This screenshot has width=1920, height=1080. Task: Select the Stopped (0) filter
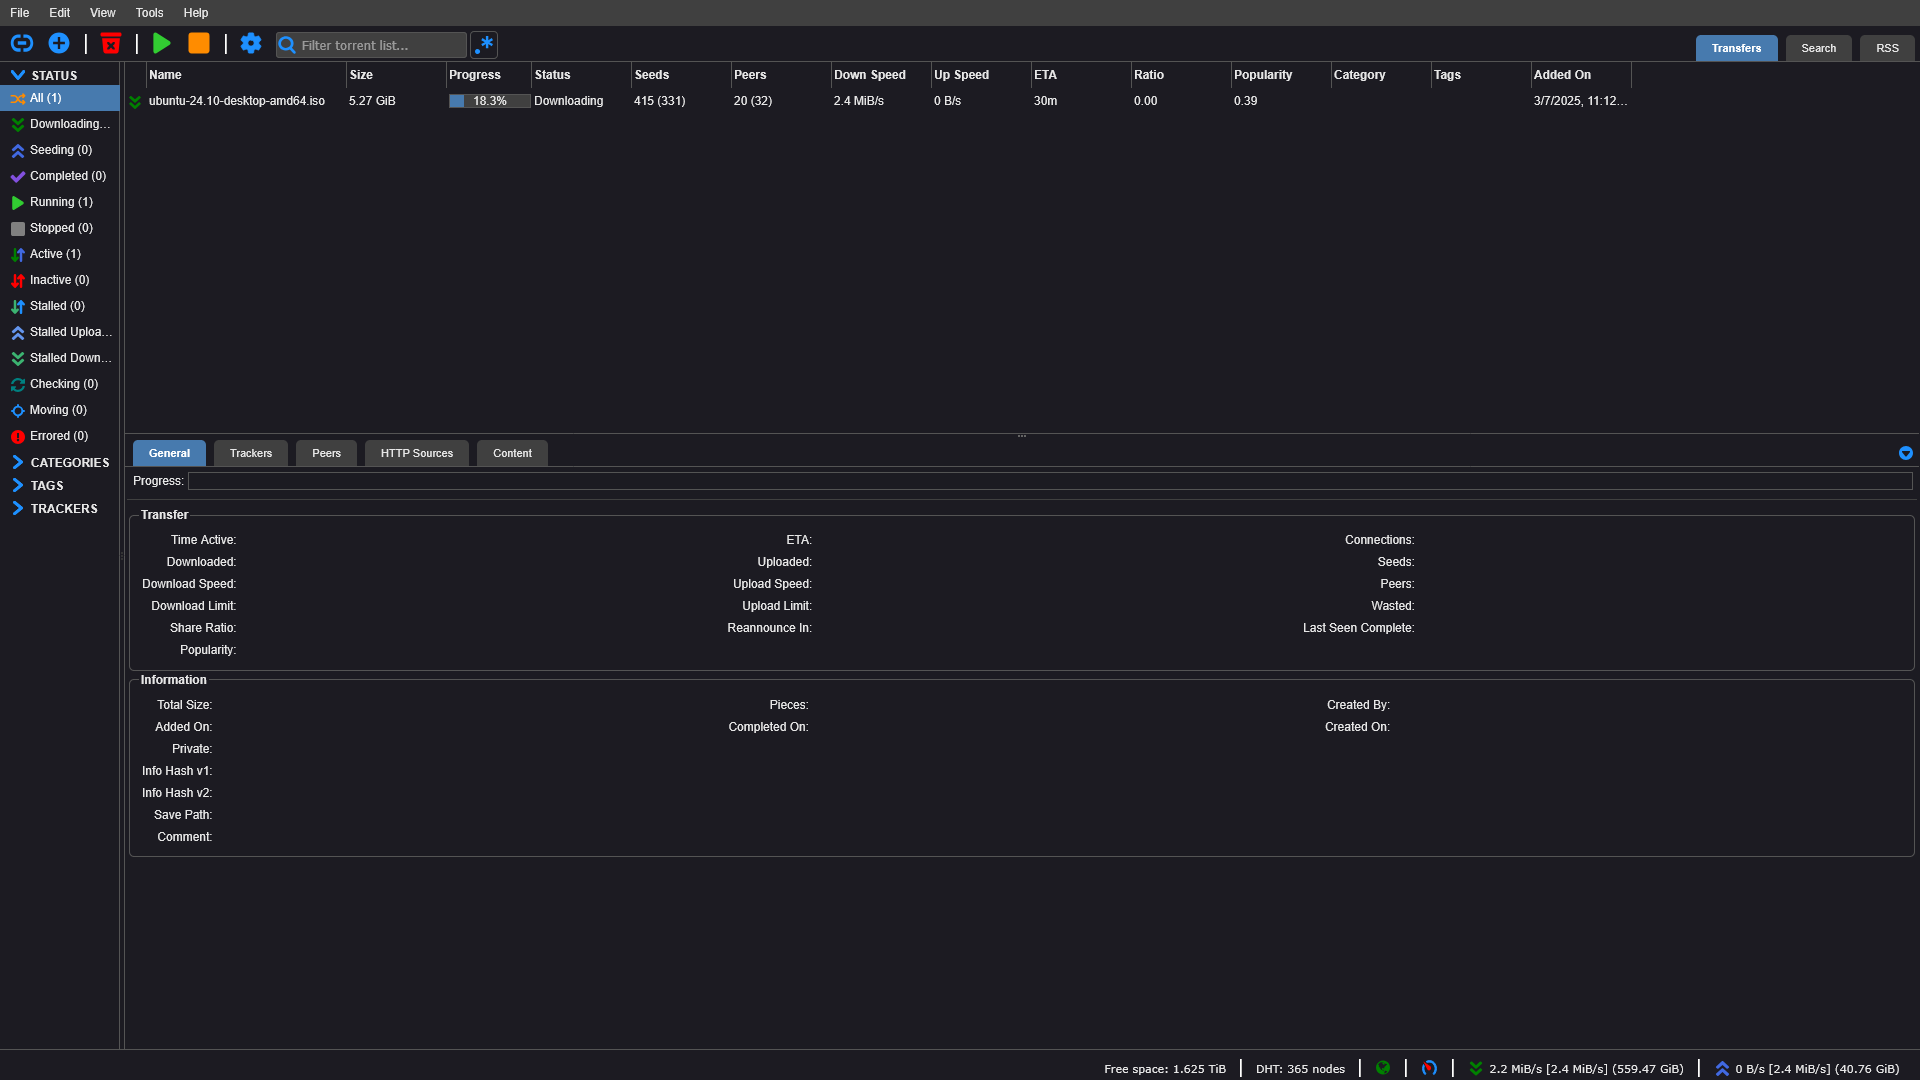tap(60, 228)
